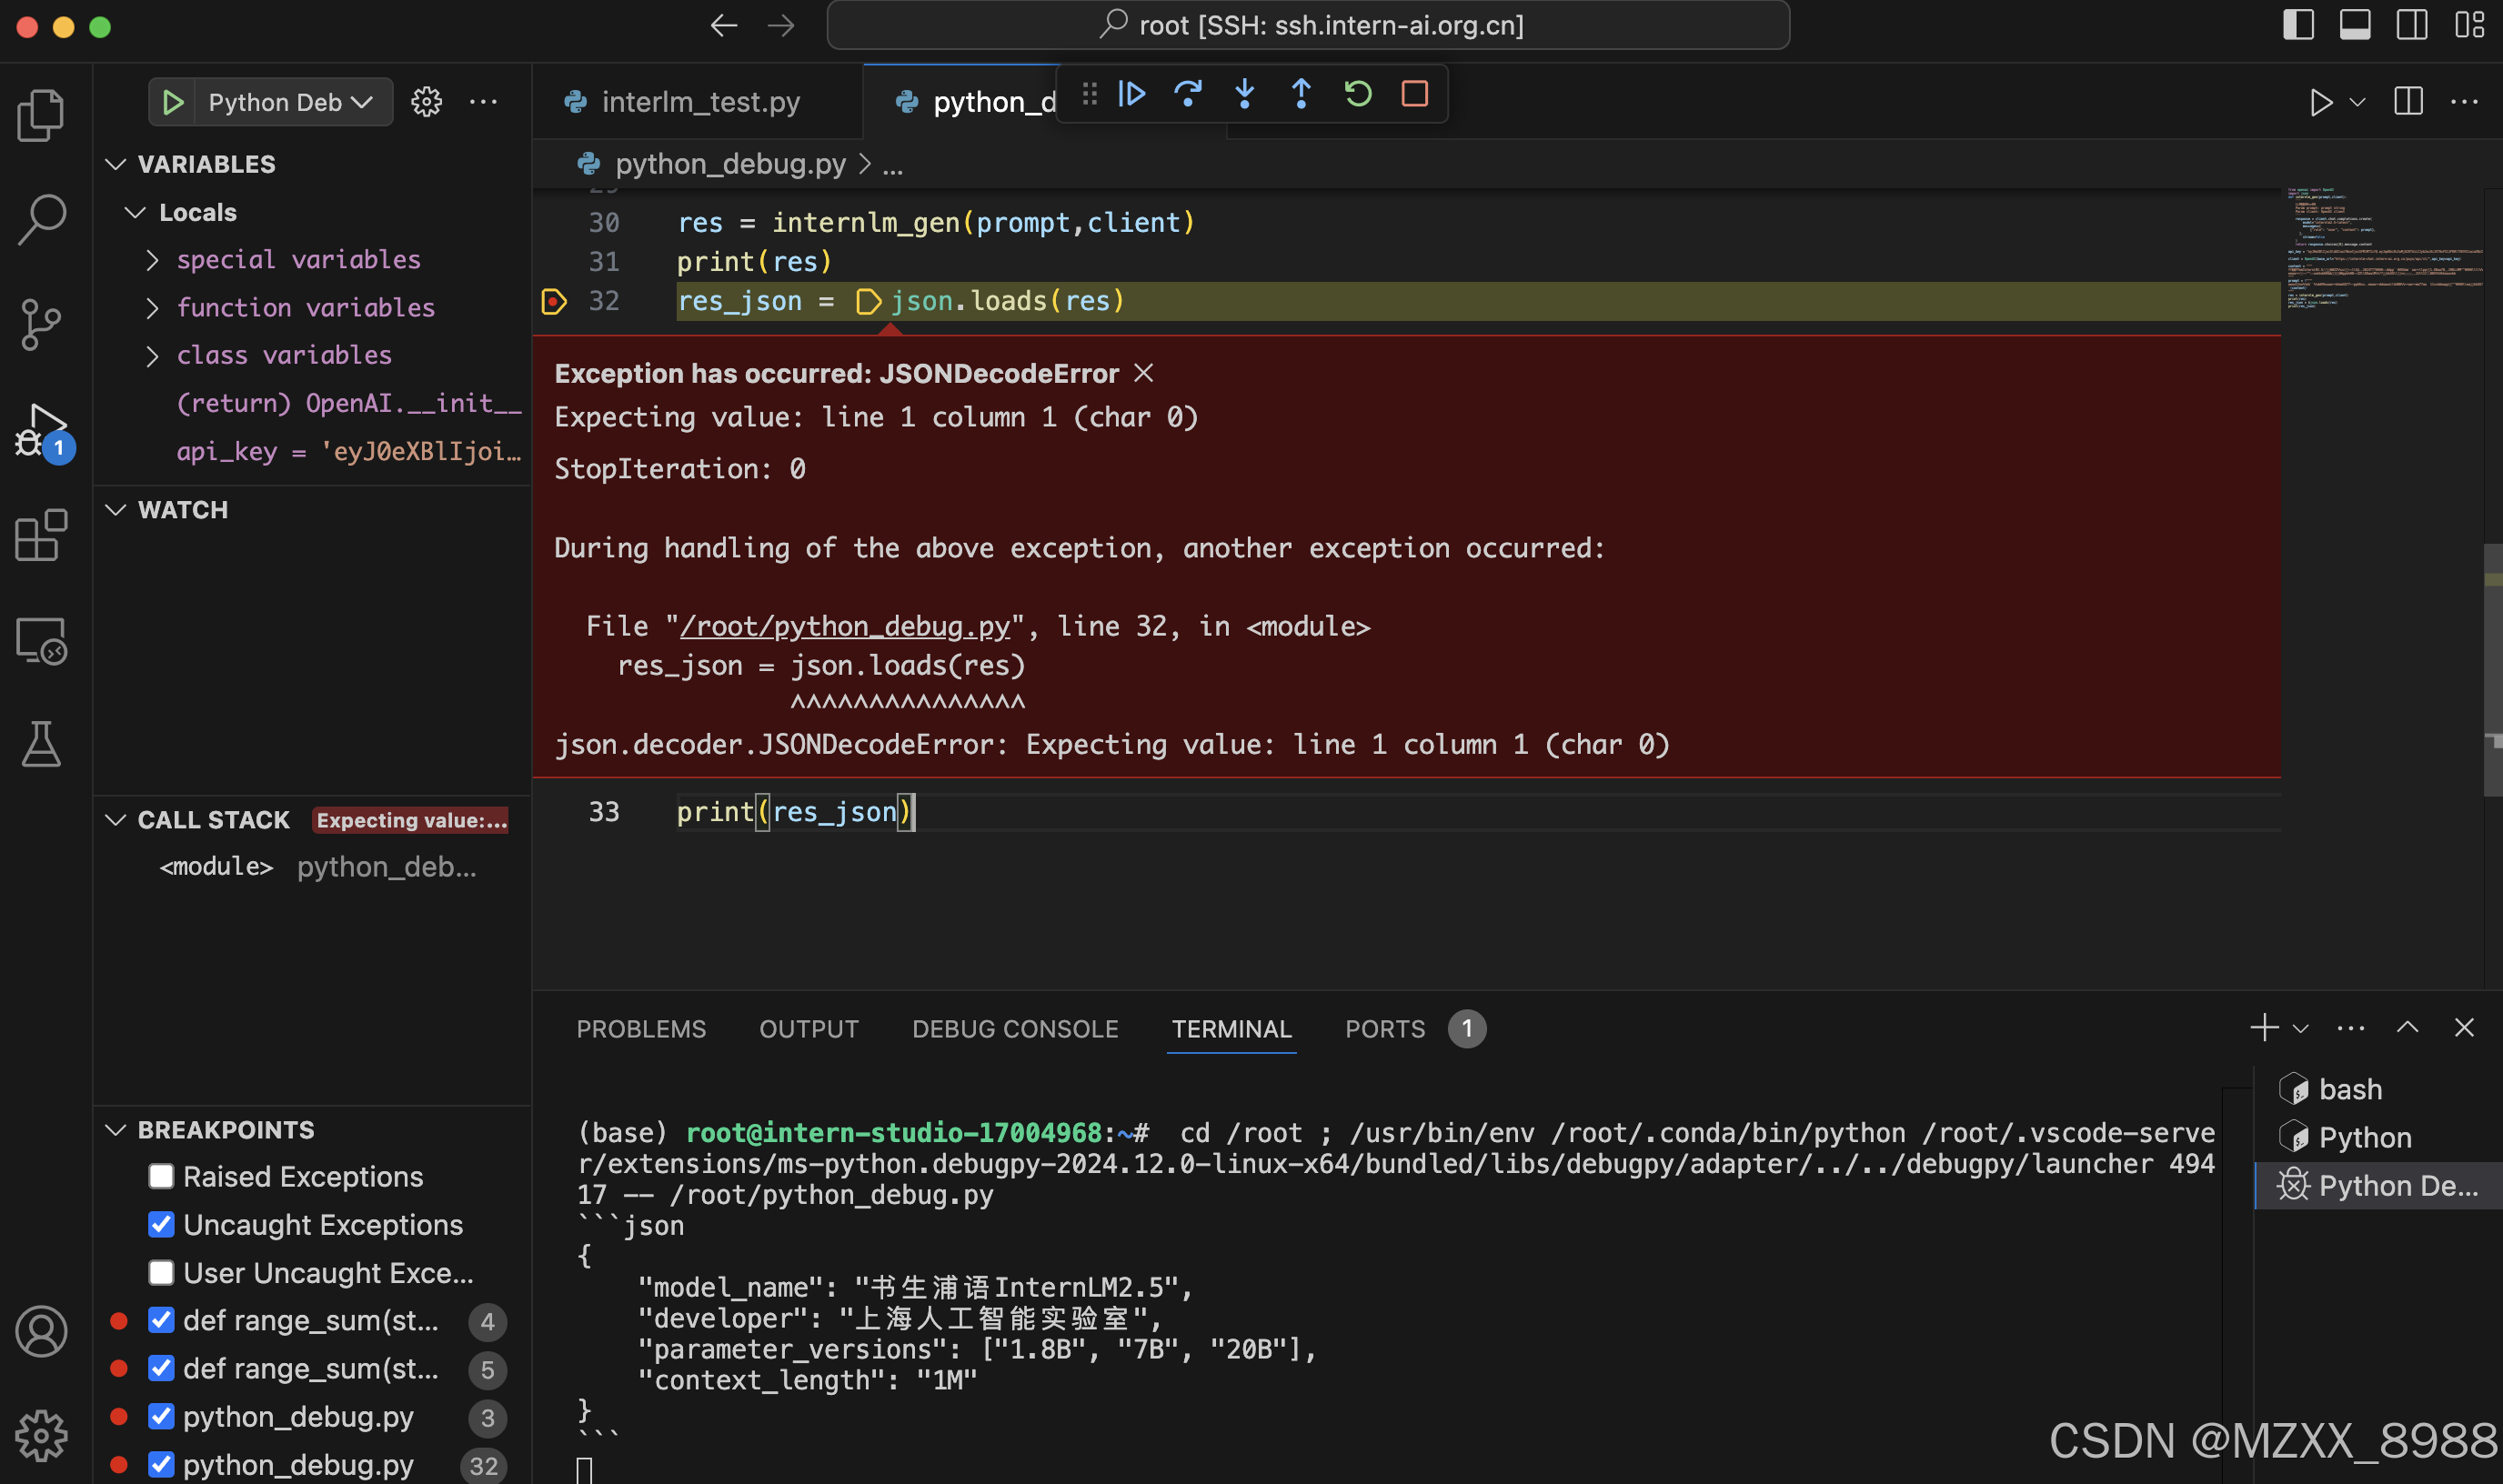Switch to the DEBUG CONSOLE tab
This screenshot has width=2503, height=1484.
pos(1015,1029)
